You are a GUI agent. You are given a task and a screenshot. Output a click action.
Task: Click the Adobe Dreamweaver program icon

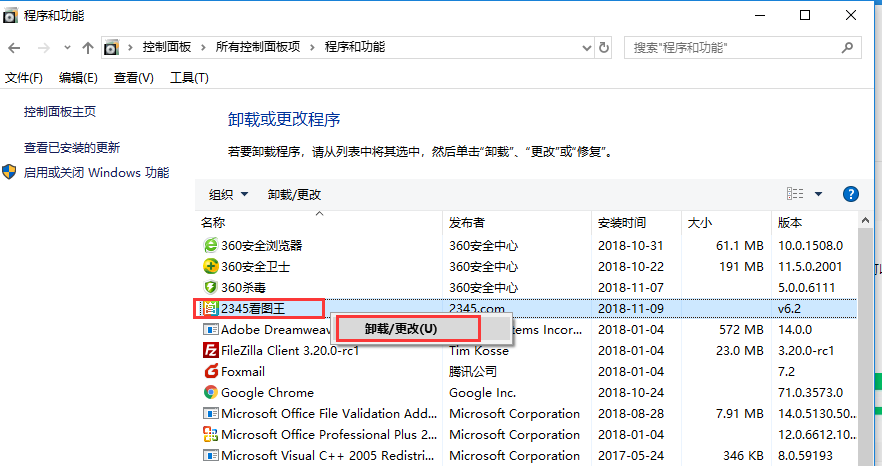click(210, 329)
